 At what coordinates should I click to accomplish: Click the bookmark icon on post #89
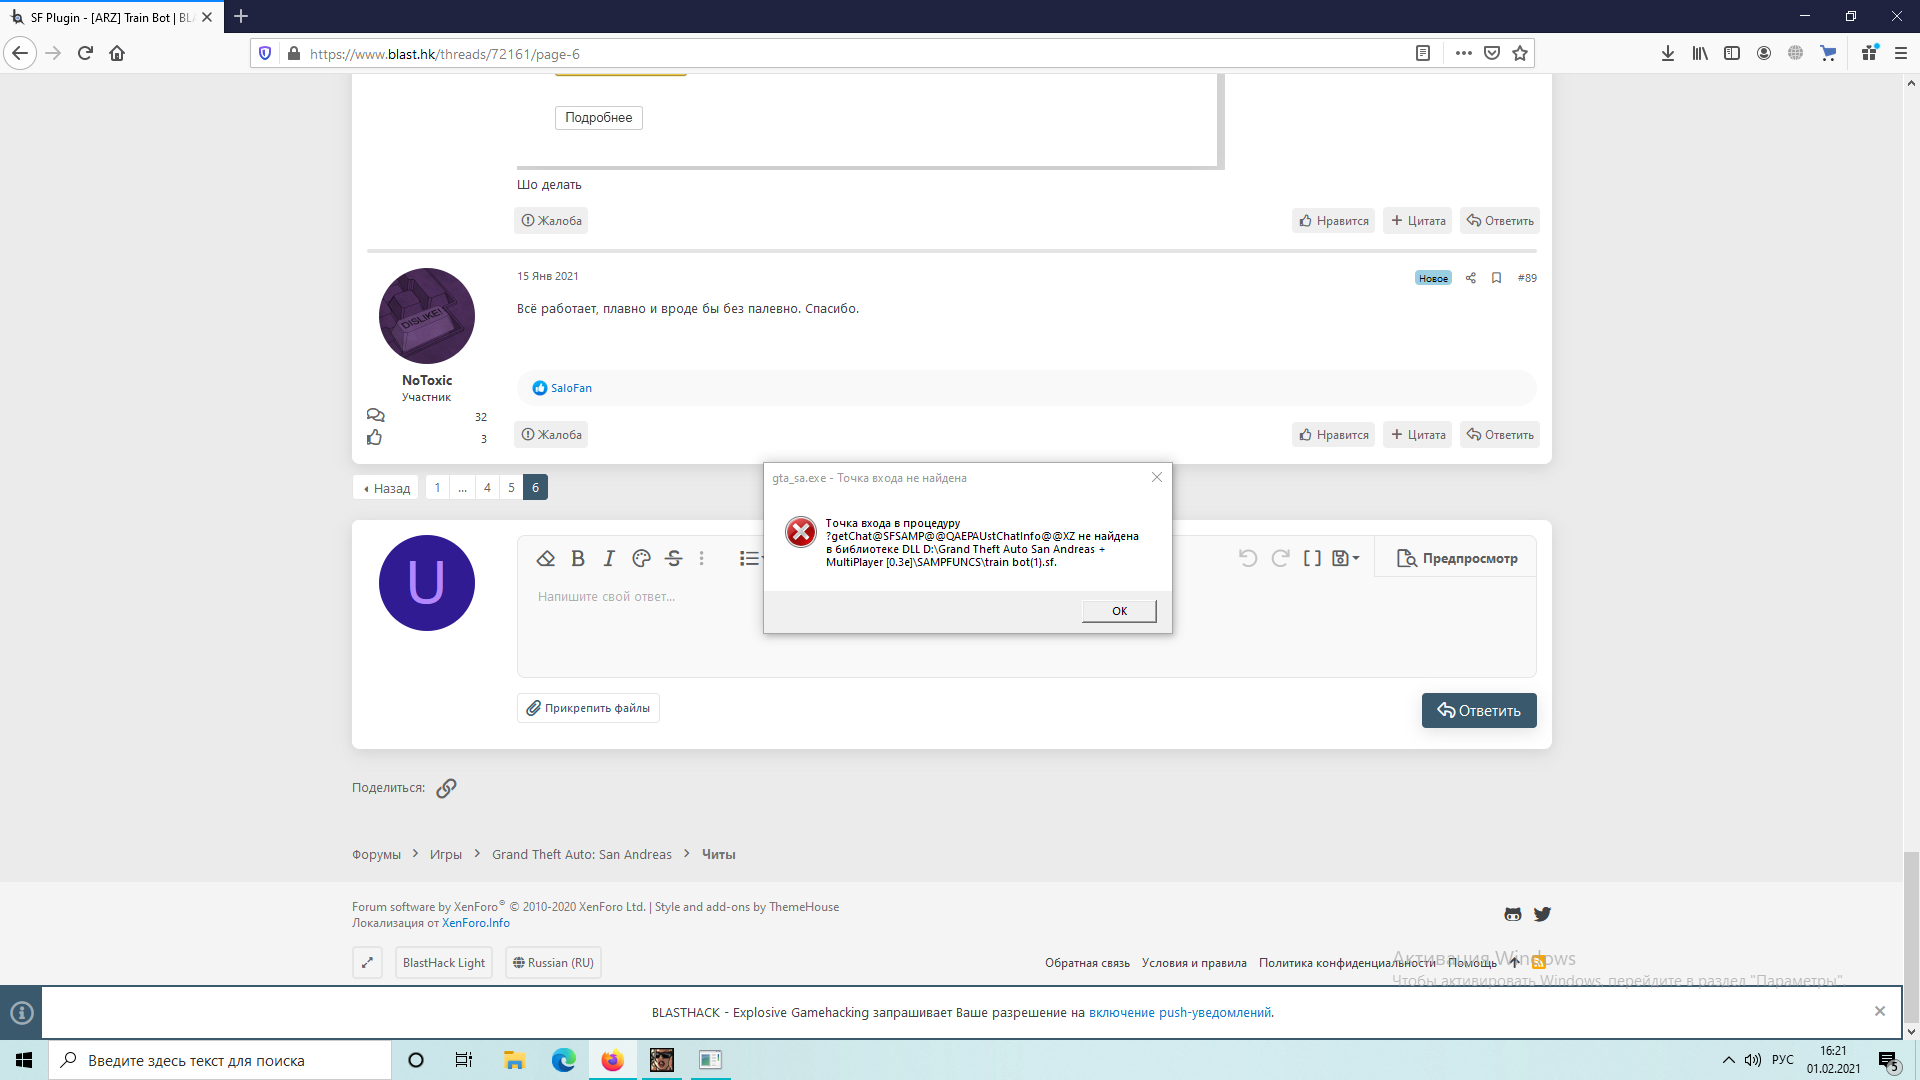pos(1496,278)
